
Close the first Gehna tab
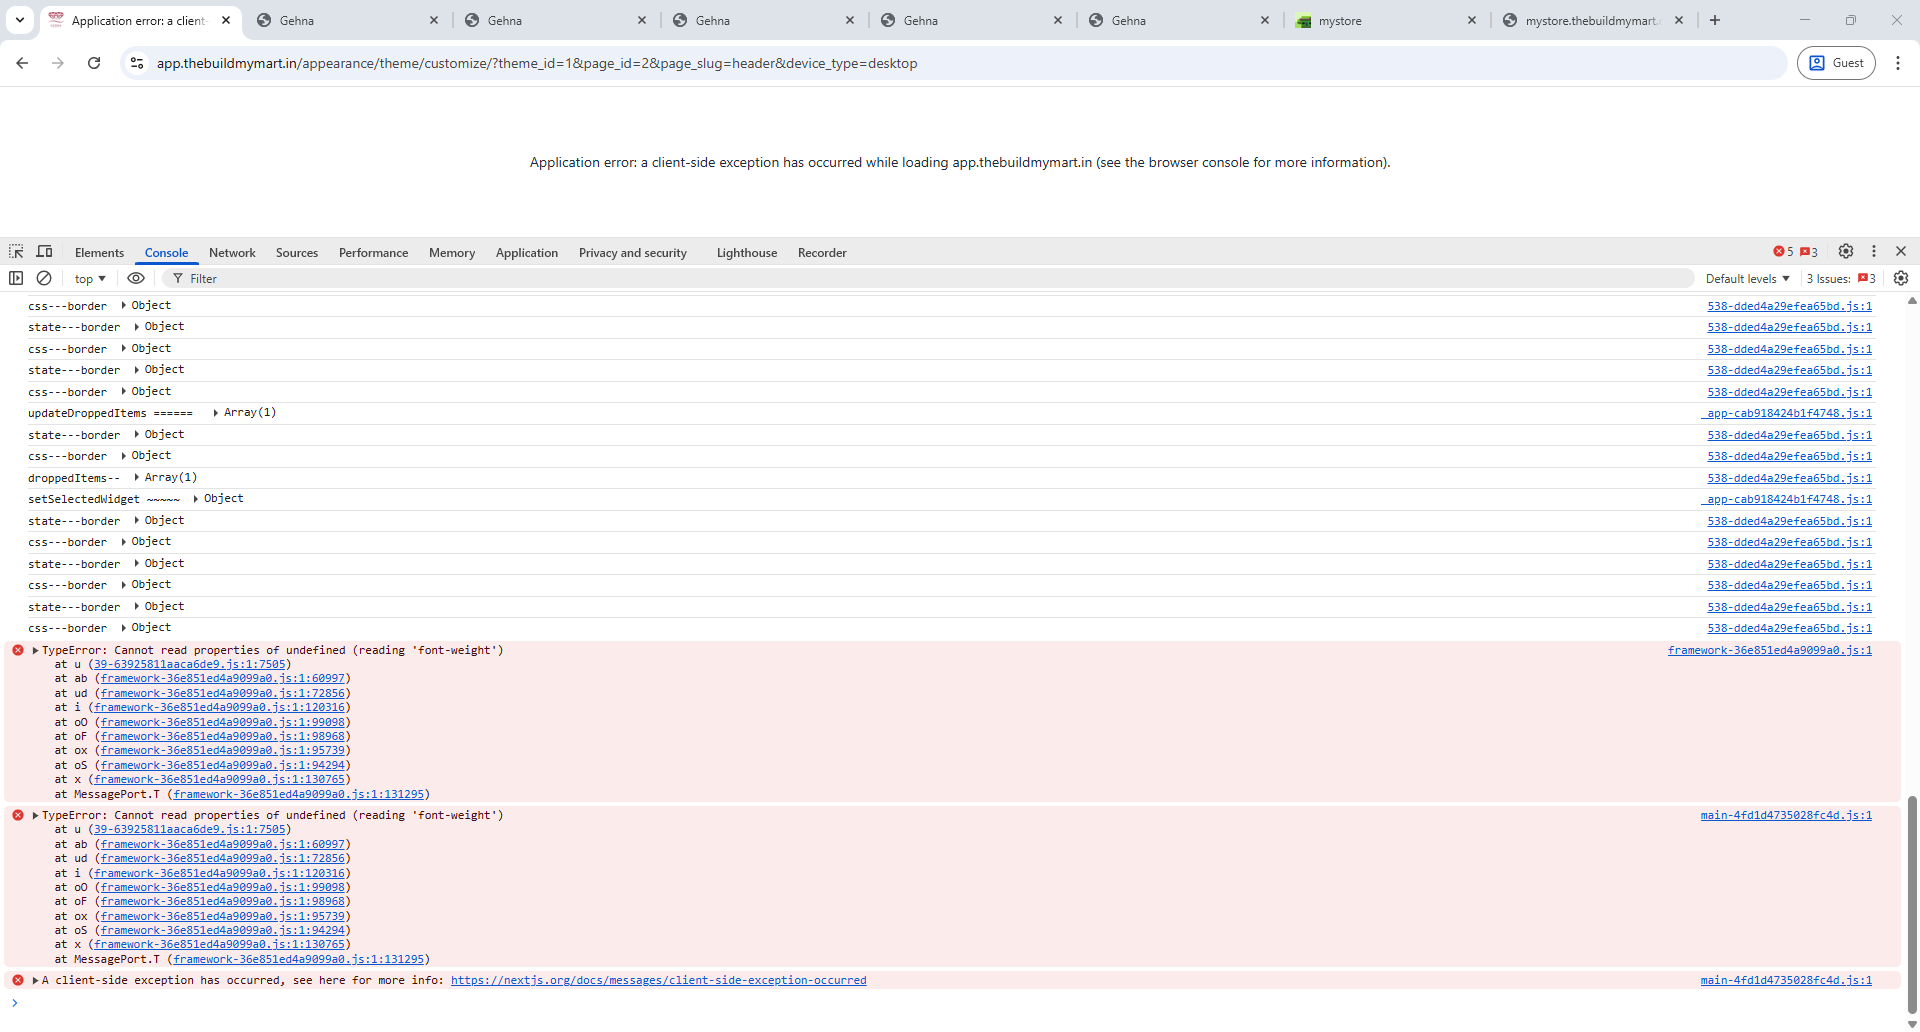pos(434,20)
